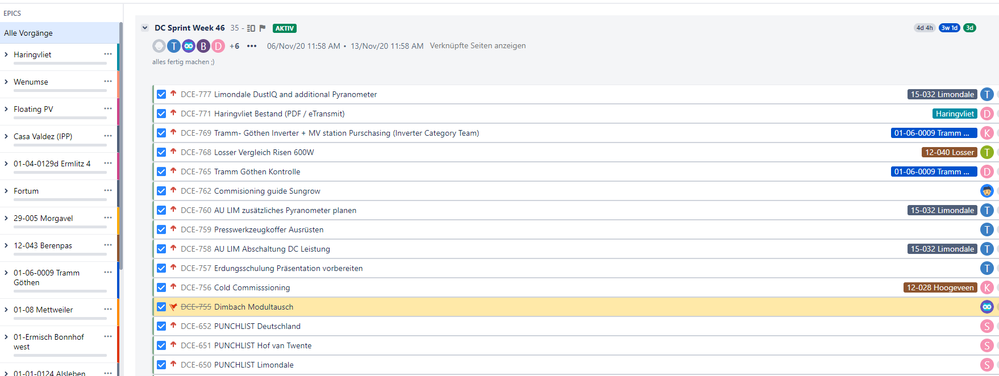999x376 pixels.
Task: Toggle checkbox for DCE-755 Dimbach Modultausch
Action: pos(162,307)
